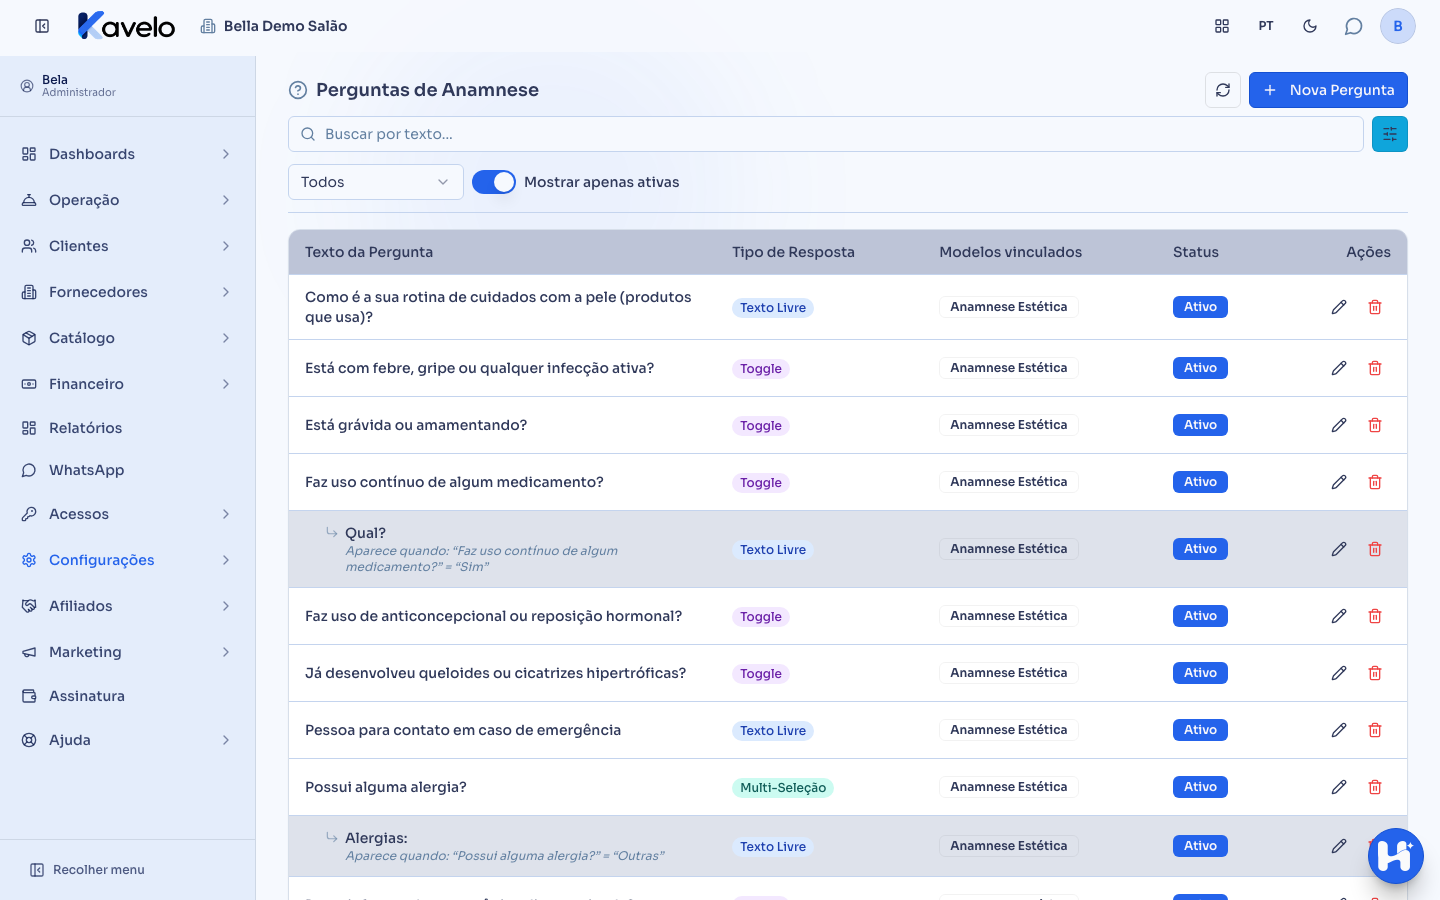Delete the anticoncepcional question
This screenshot has width=1440, height=900.
coord(1375,616)
